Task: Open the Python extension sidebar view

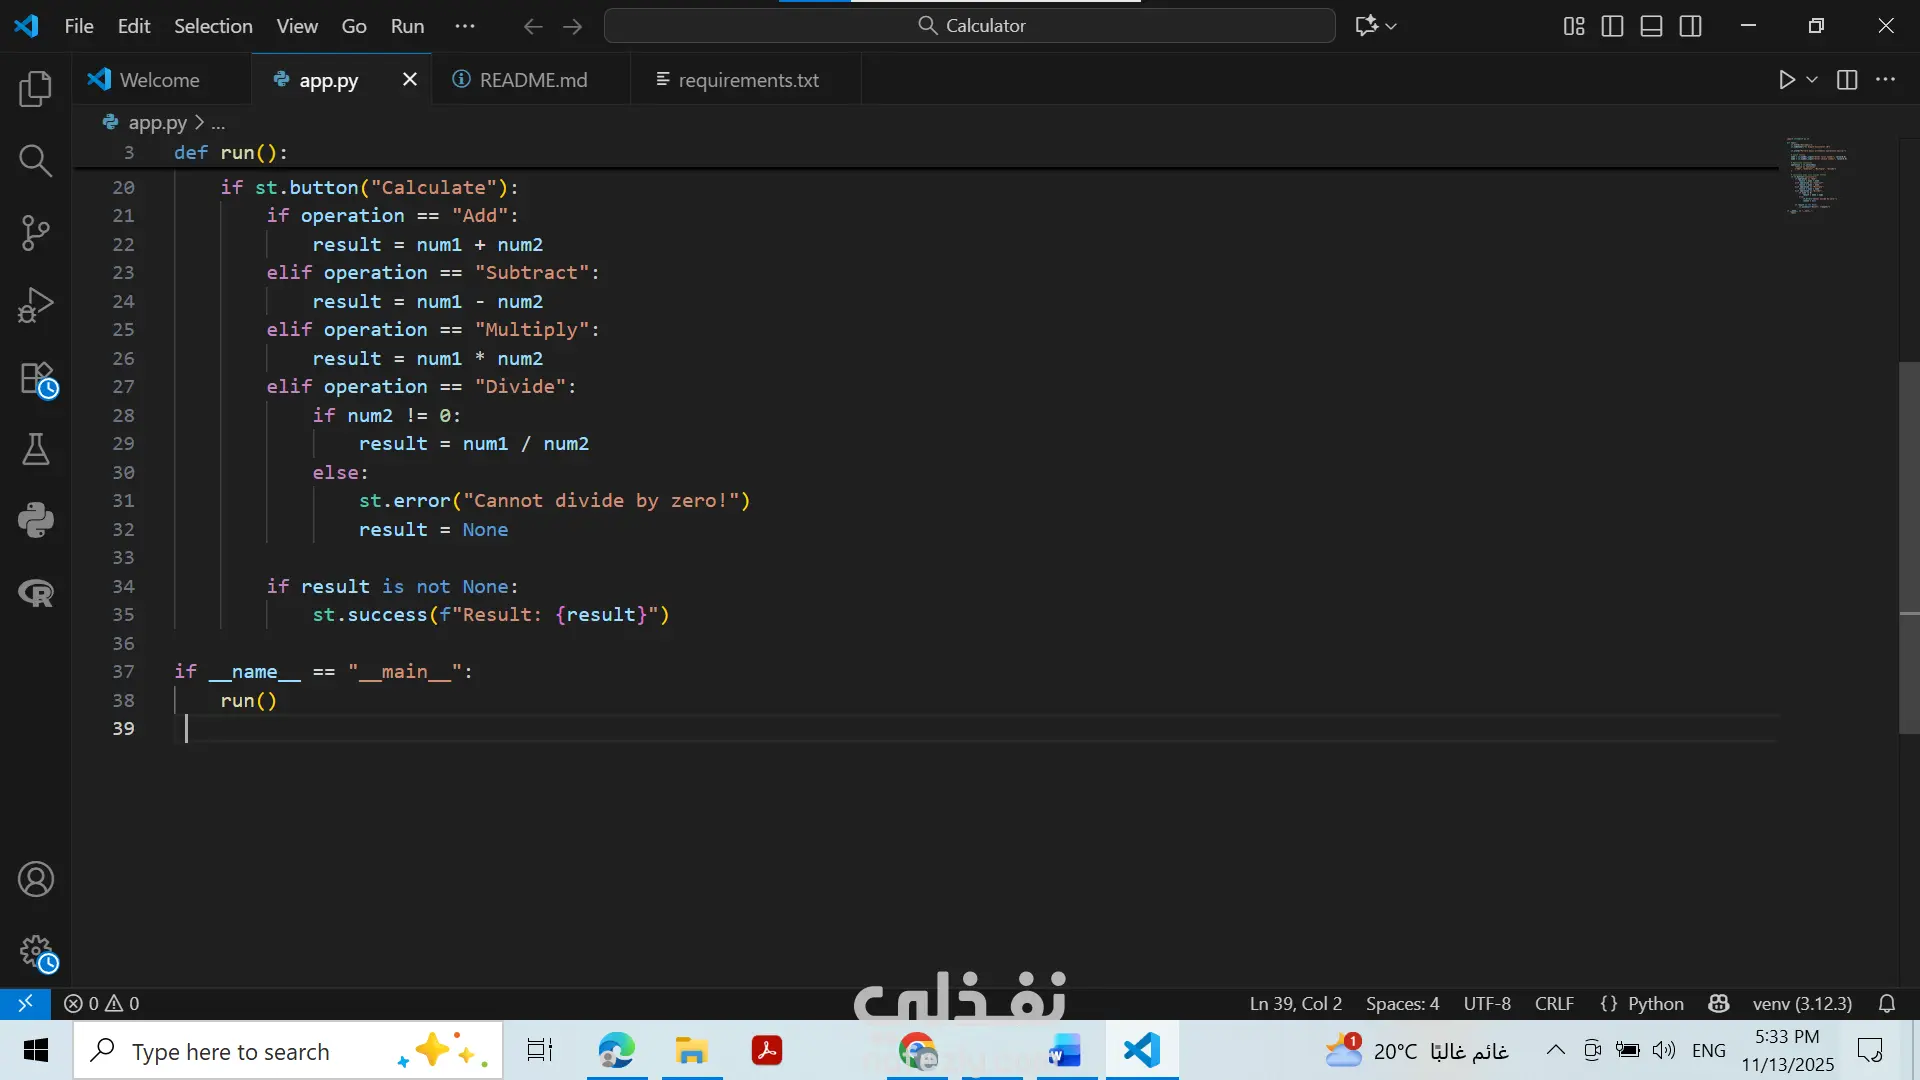Action: [35, 520]
